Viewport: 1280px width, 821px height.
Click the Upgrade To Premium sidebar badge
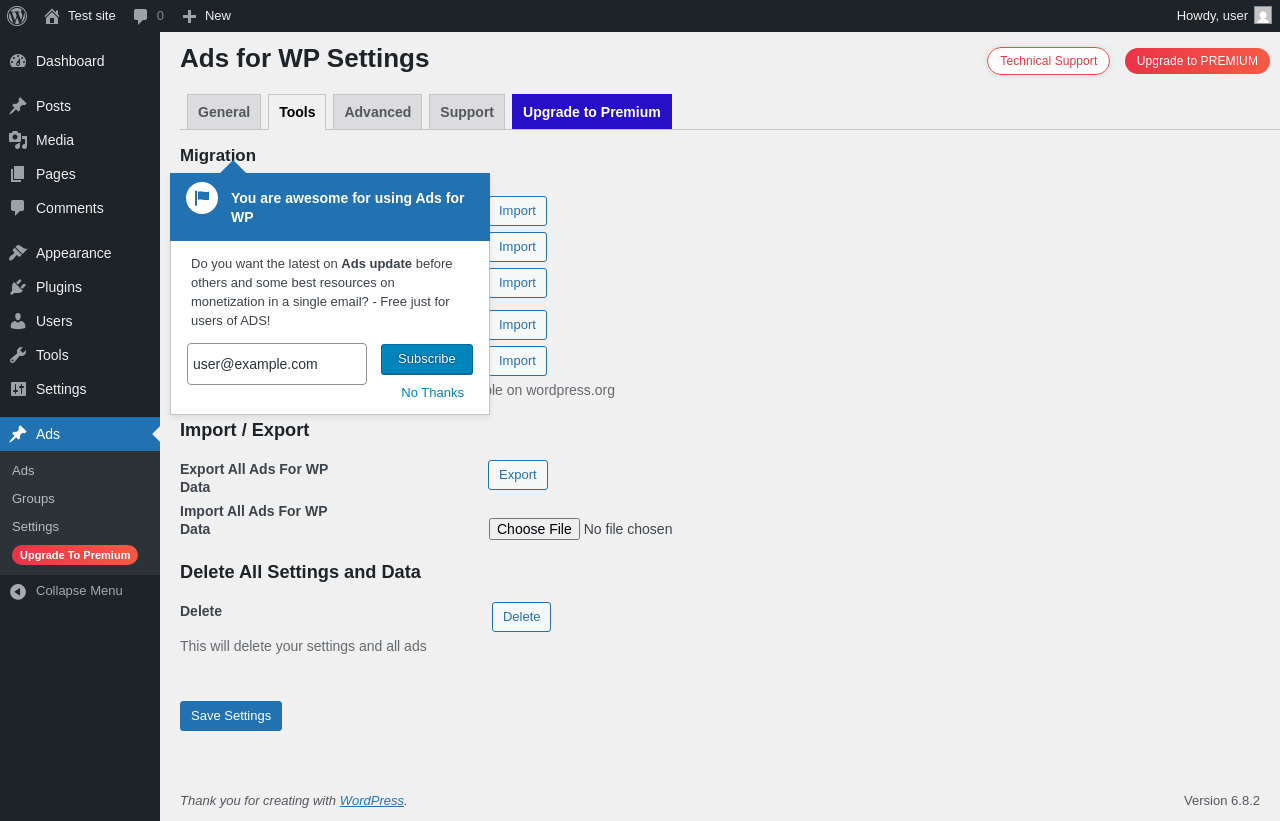coord(75,555)
